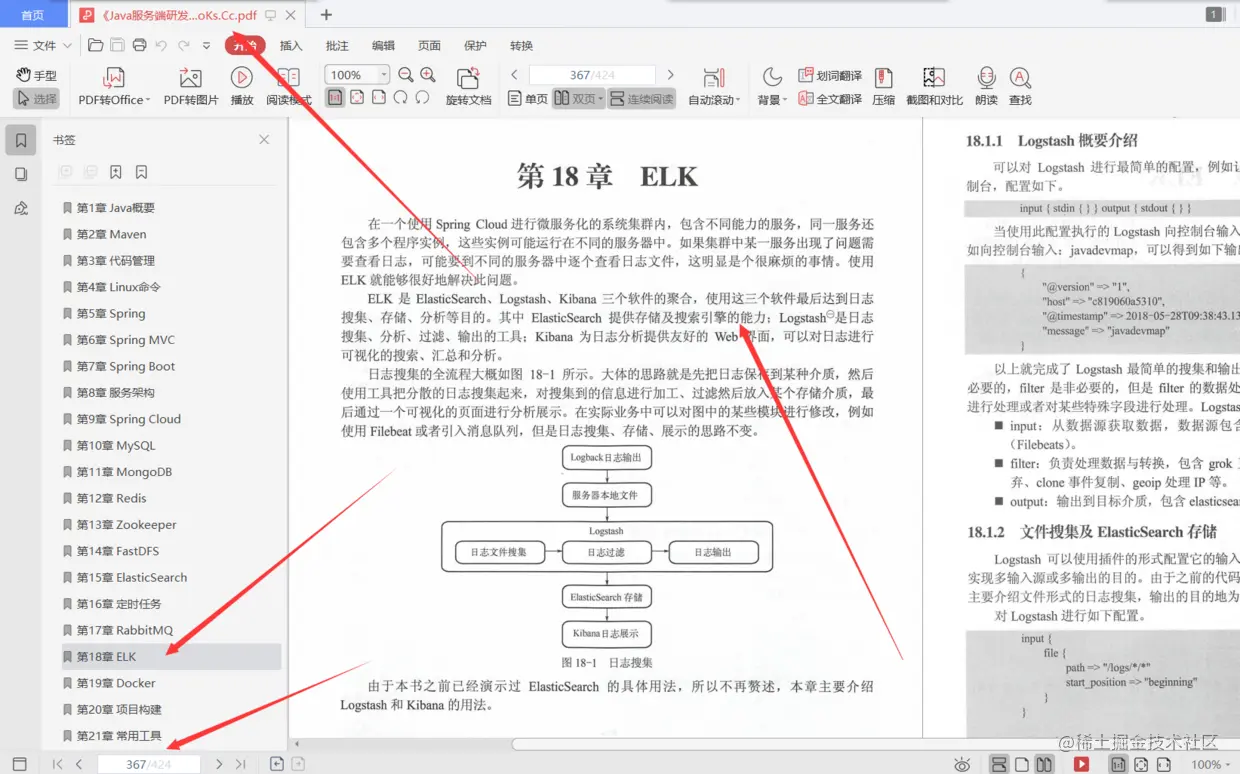Click the Redo arrow icon
1240x774 pixels.
pos(184,45)
